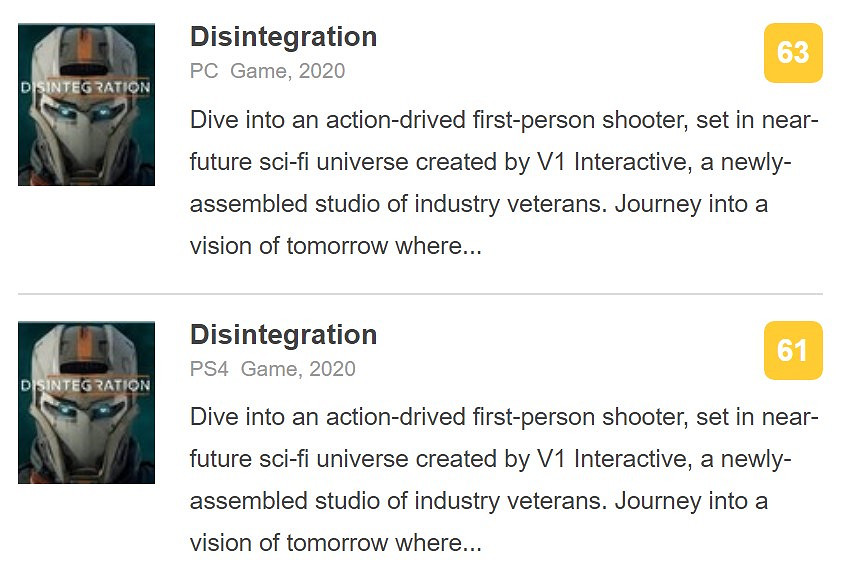This screenshot has height=576, width=853.
Task: Click the Disintegration title for PS4
Action: (283, 335)
